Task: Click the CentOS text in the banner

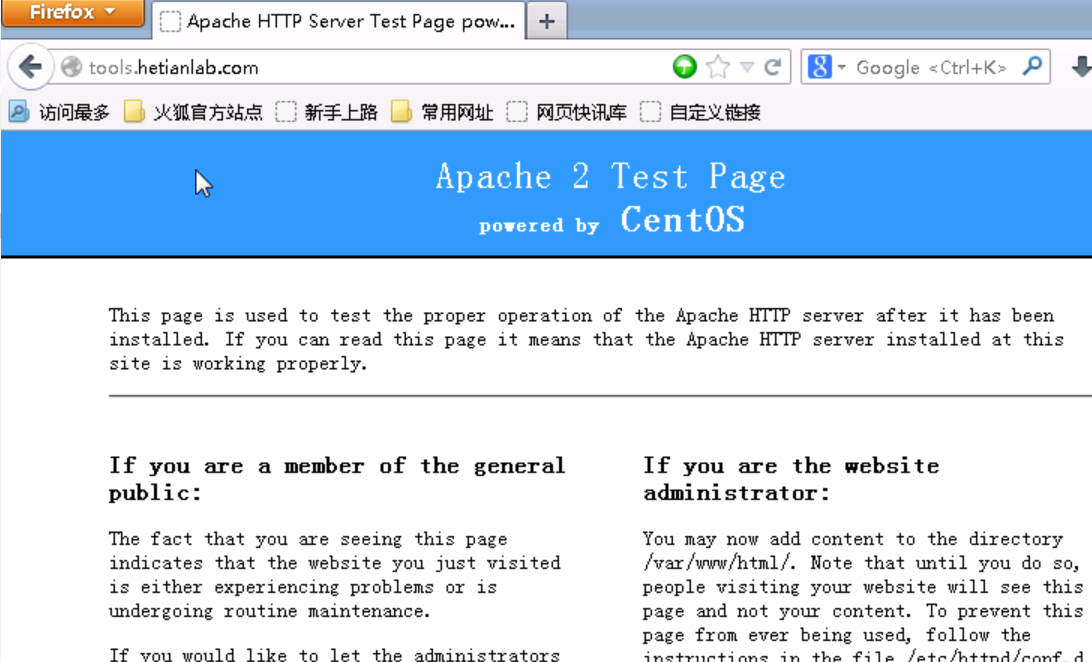Action: click(x=682, y=220)
